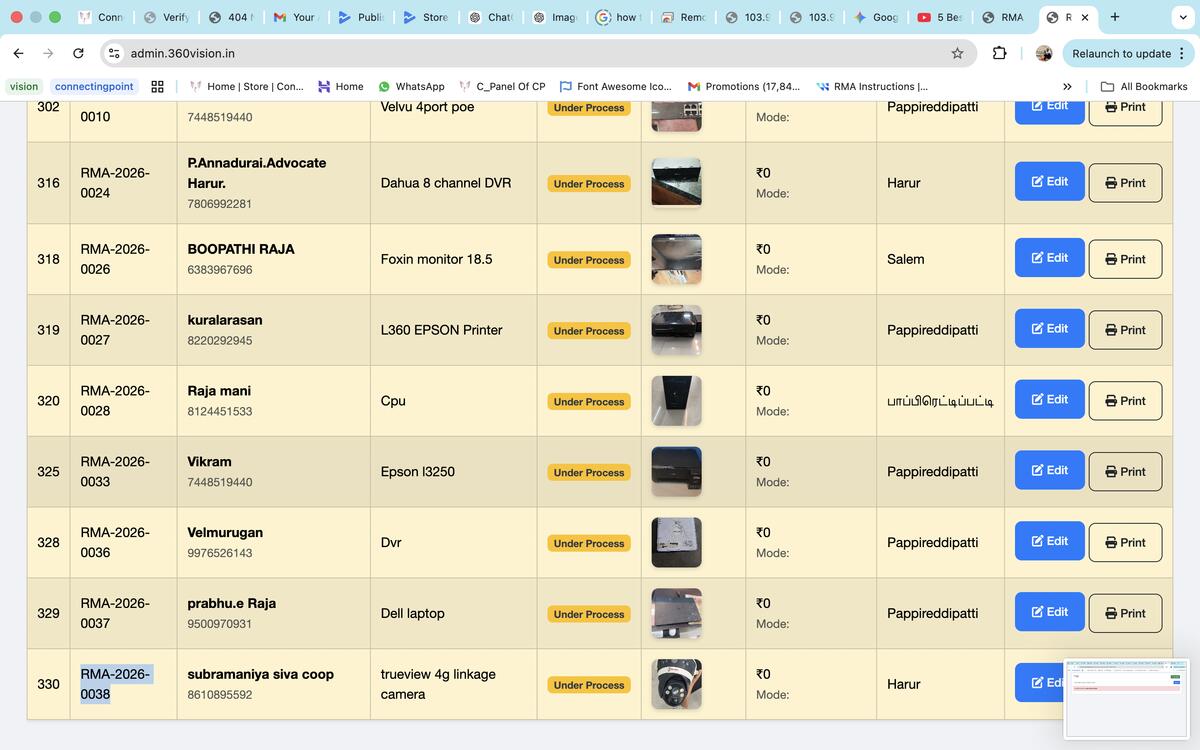Switch to the RMA tab

pos(1003,17)
